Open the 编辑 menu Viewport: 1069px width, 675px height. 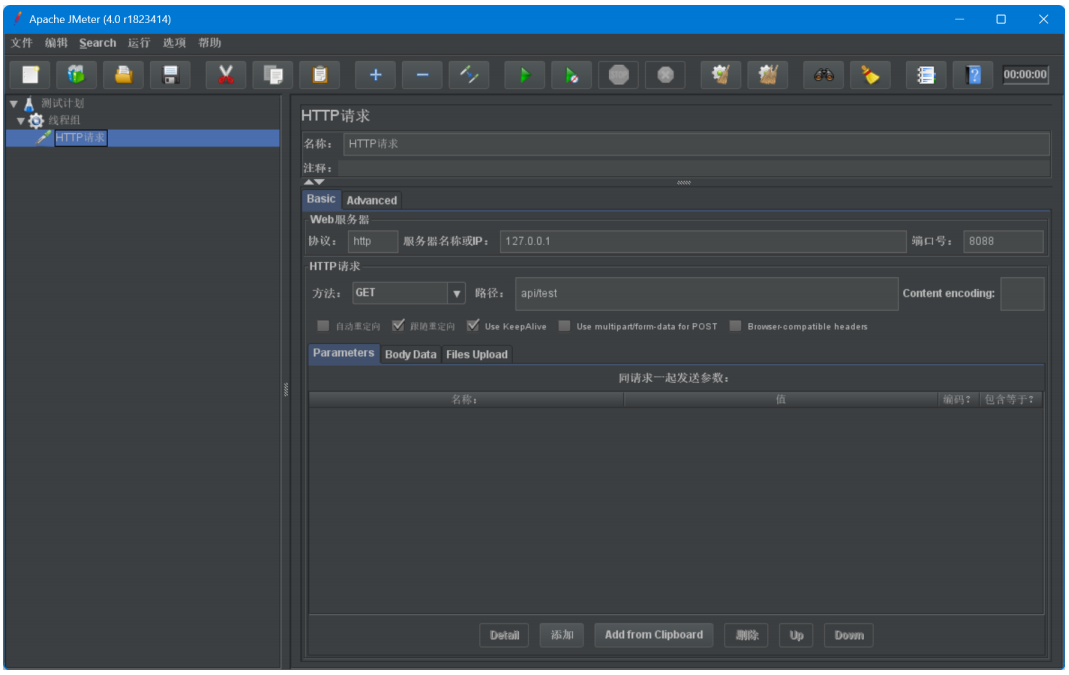[x=56, y=43]
